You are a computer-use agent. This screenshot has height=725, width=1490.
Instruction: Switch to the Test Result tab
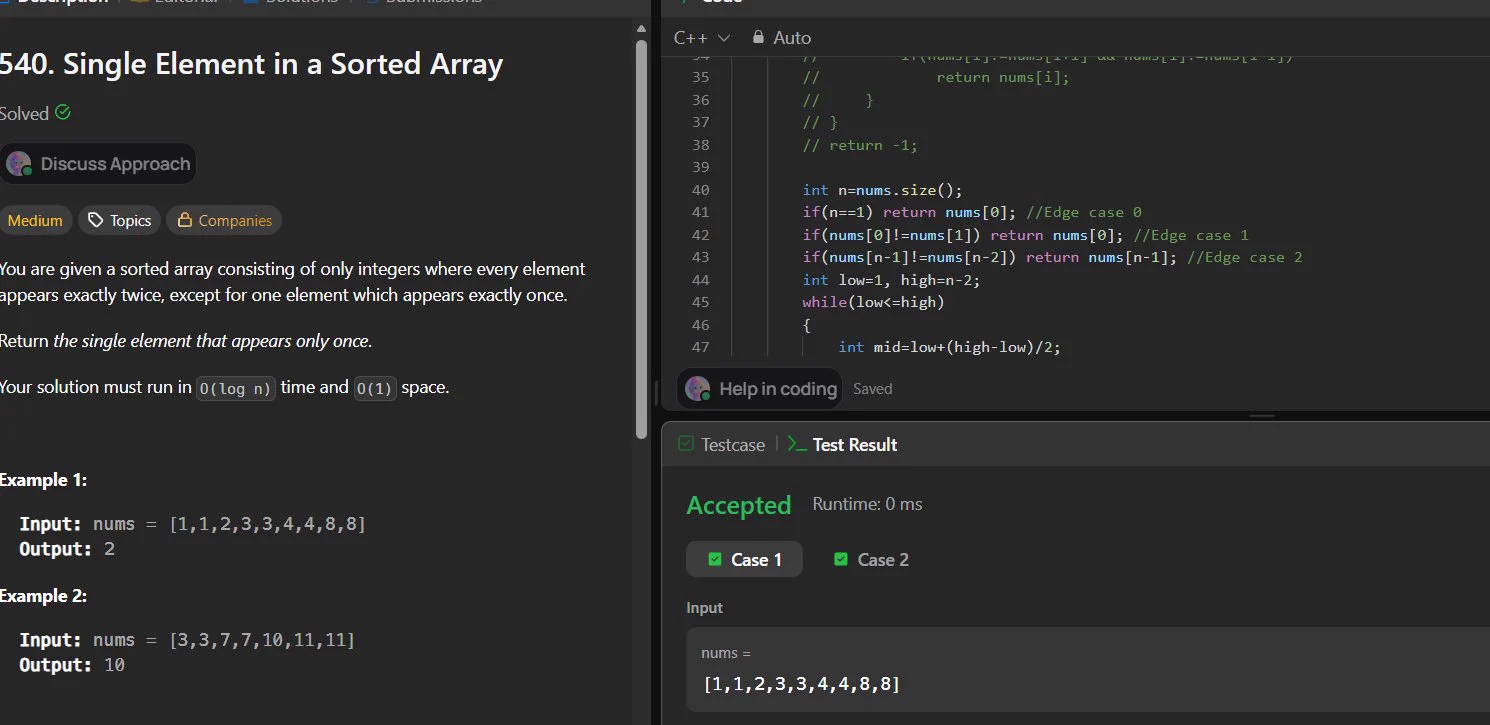(x=842, y=445)
